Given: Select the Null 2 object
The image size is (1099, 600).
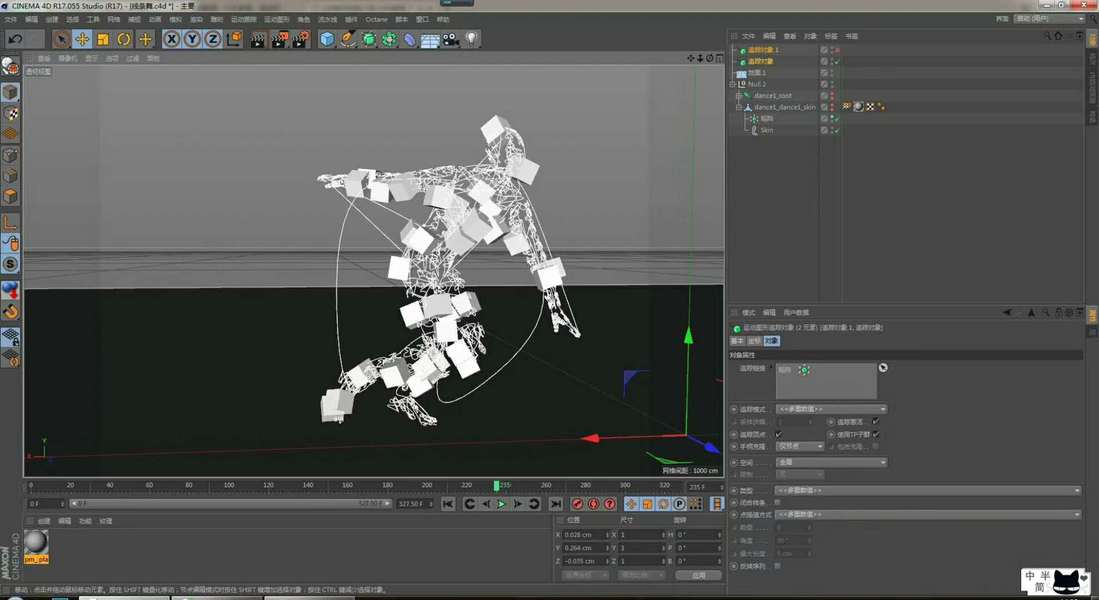Looking at the screenshot, I should pos(756,84).
